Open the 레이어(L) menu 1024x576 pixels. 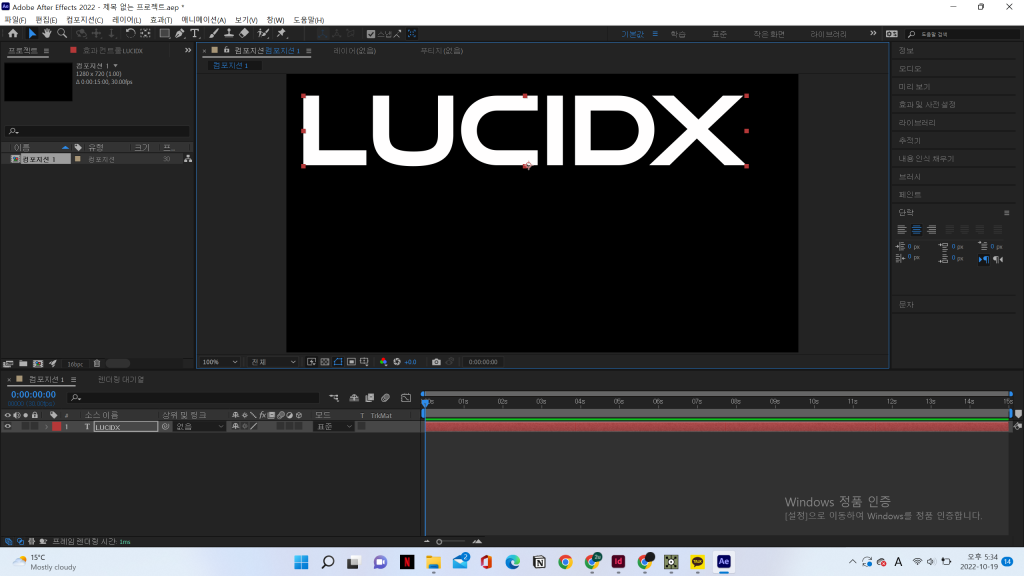pyautogui.click(x=127, y=20)
